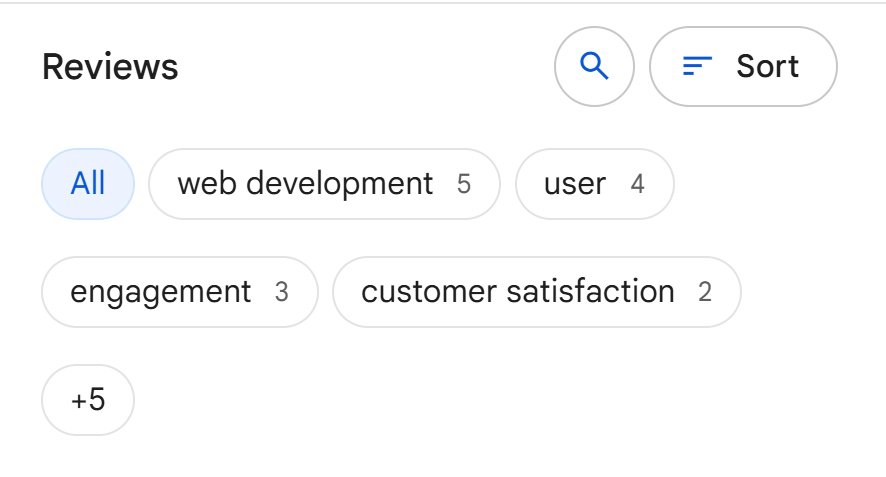Click the Reviews heading
886x477 pixels.
point(110,67)
